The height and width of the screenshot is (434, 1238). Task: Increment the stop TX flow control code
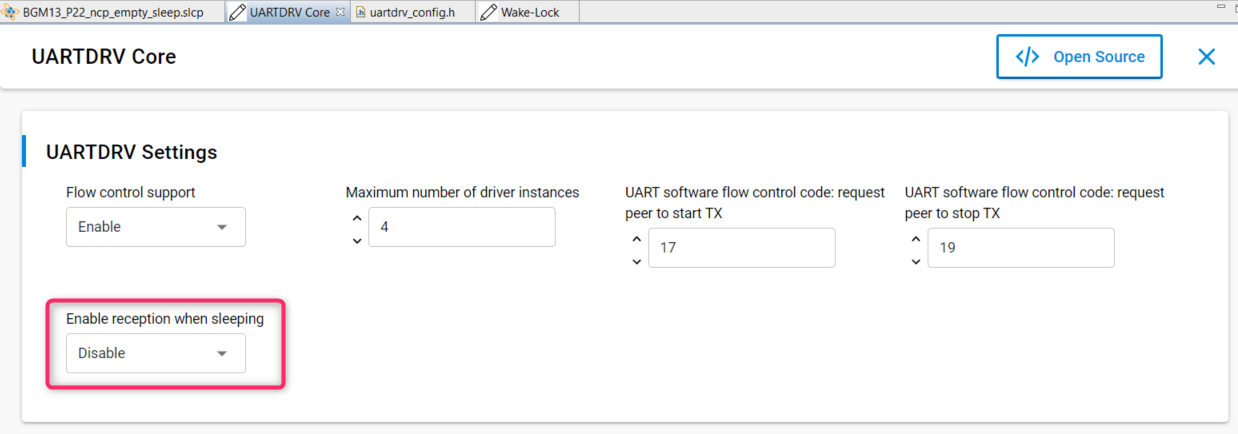pyautogui.click(x=916, y=239)
